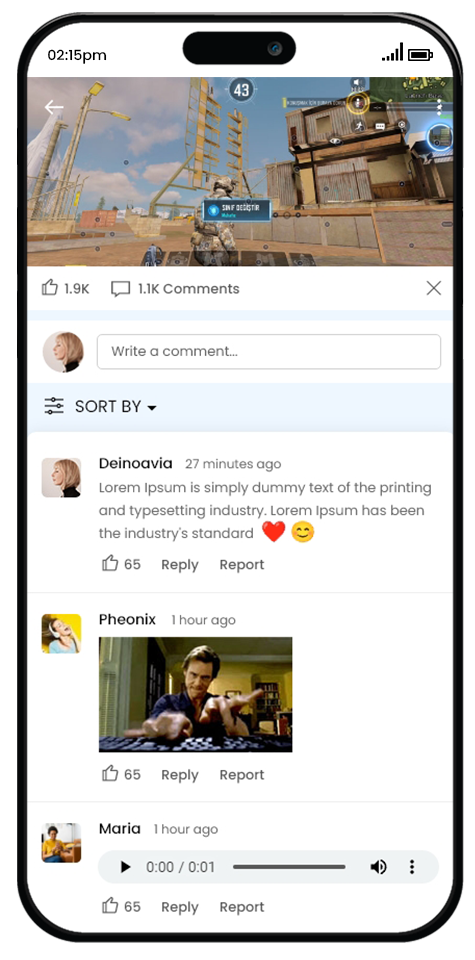Viewport: 475px width, 960px height.
Task: Open audio options three-dot menu
Action: [x=412, y=867]
